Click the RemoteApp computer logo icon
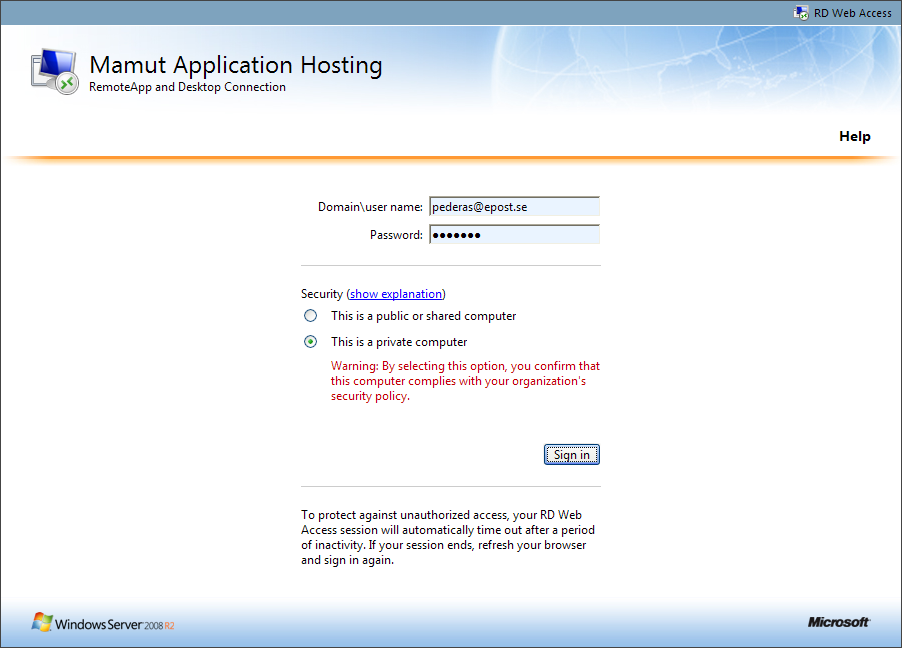The height and width of the screenshot is (648, 902). [x=55, y=71]
